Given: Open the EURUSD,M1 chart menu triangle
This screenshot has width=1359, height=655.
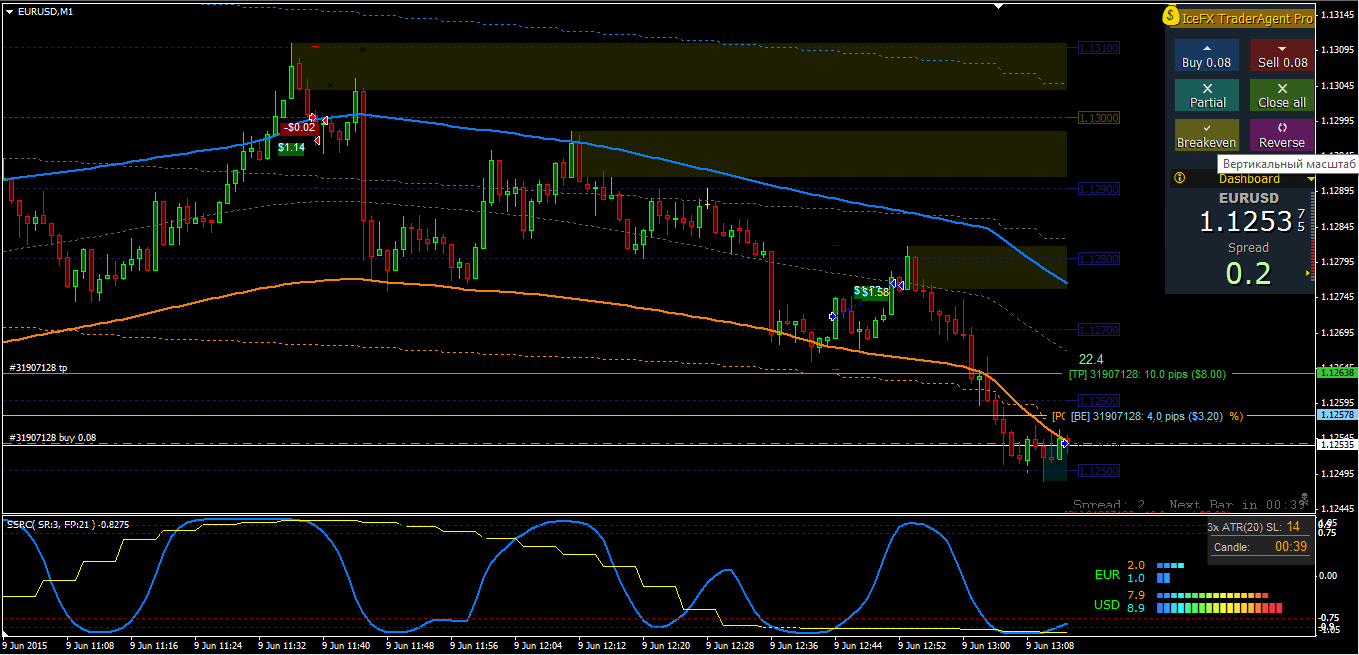Looking at the screenshot, I should (x=9, y=11).
